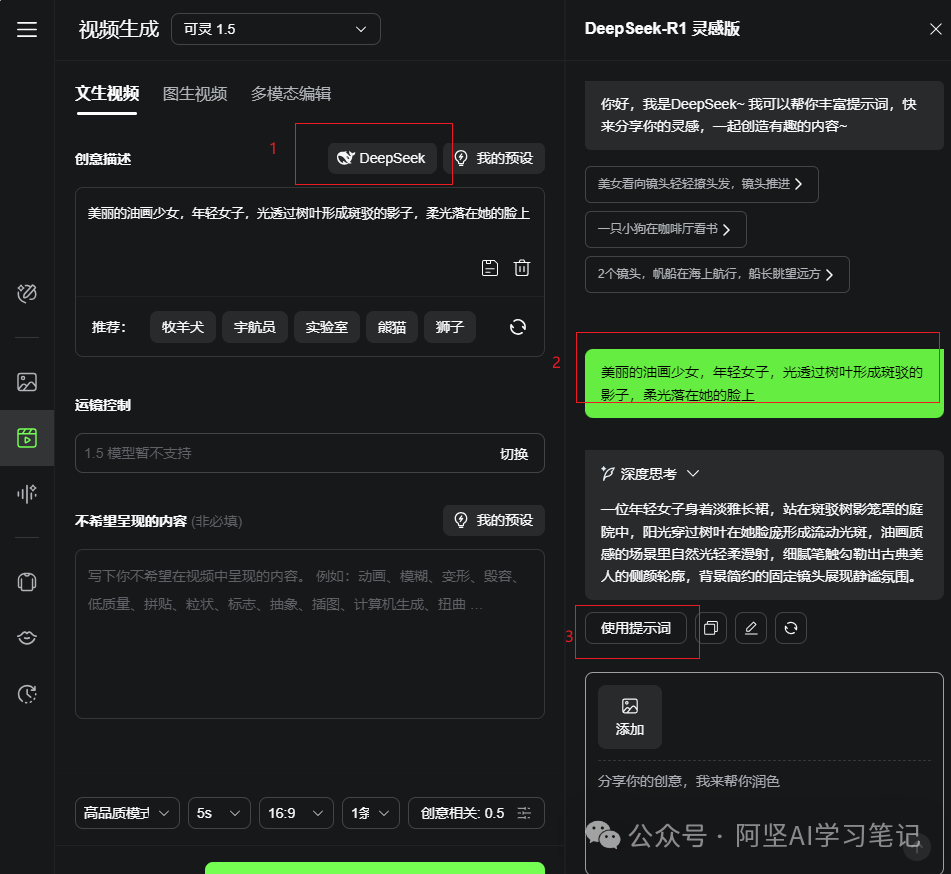Close the DeepSeek-R1 panel

click(x=935, y=29)
